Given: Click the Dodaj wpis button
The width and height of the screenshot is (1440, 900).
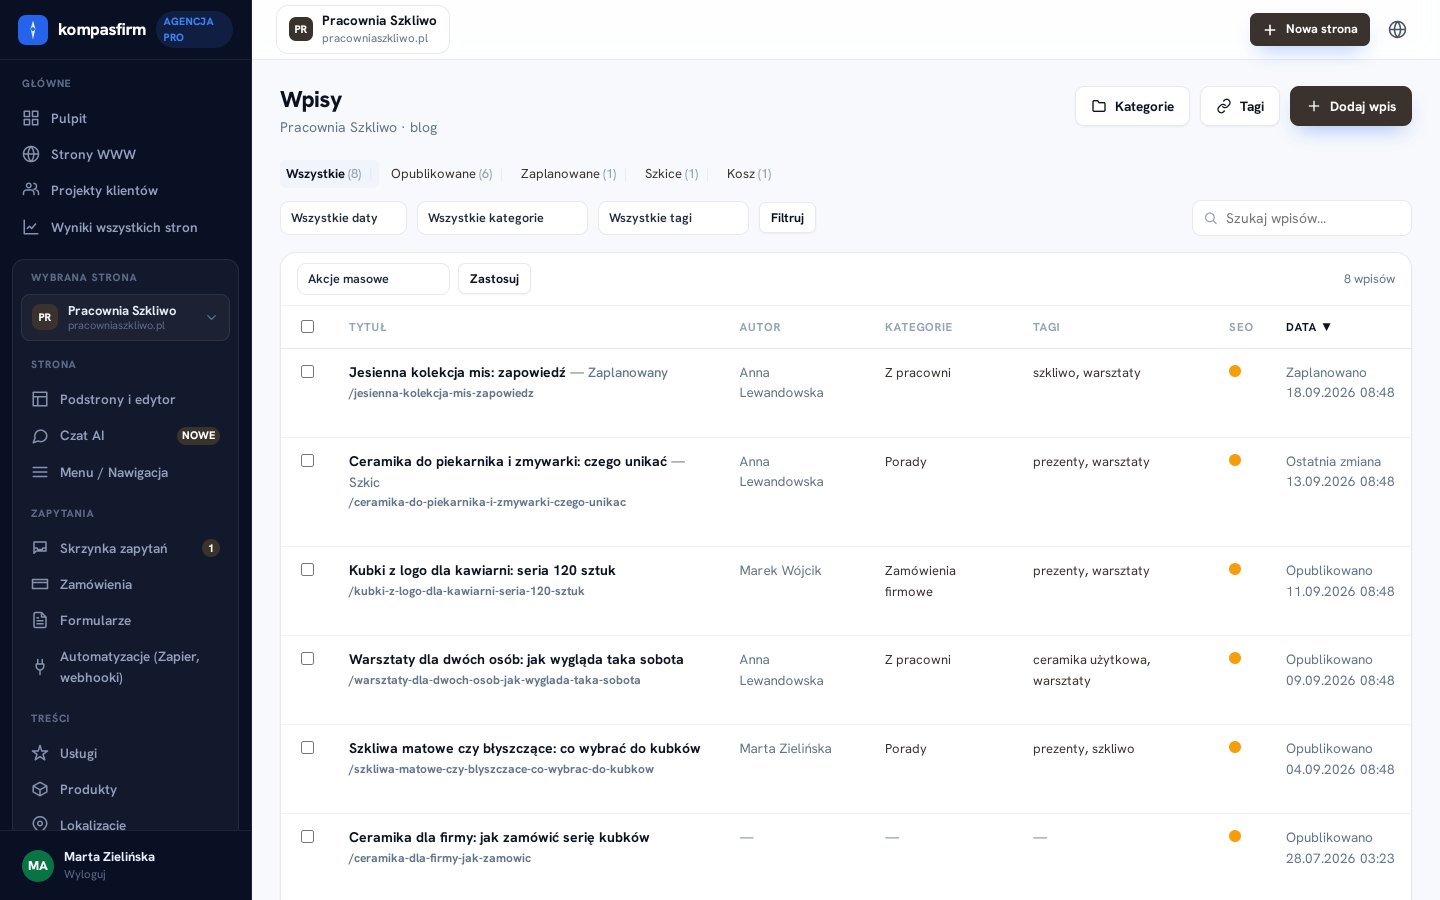Looking at the screenshot, I should tap(1351, 106).
